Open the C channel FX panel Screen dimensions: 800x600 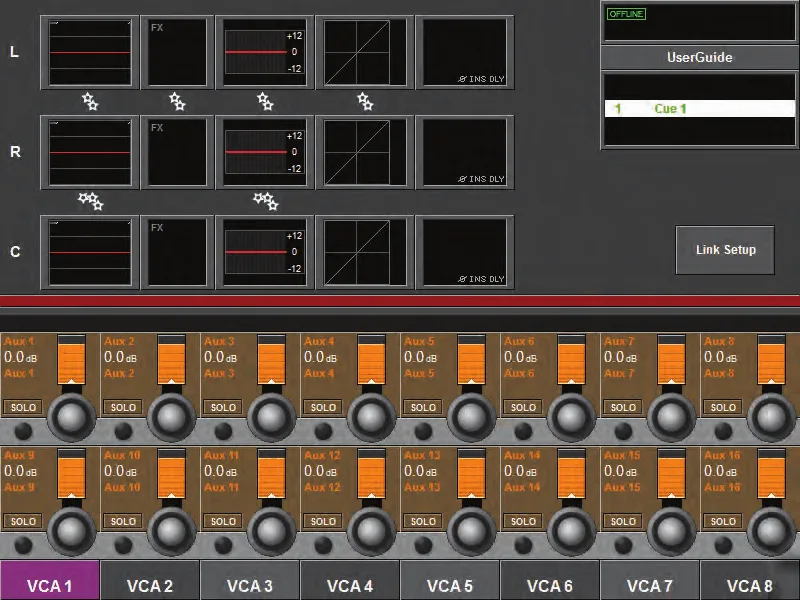click(177, 252)
